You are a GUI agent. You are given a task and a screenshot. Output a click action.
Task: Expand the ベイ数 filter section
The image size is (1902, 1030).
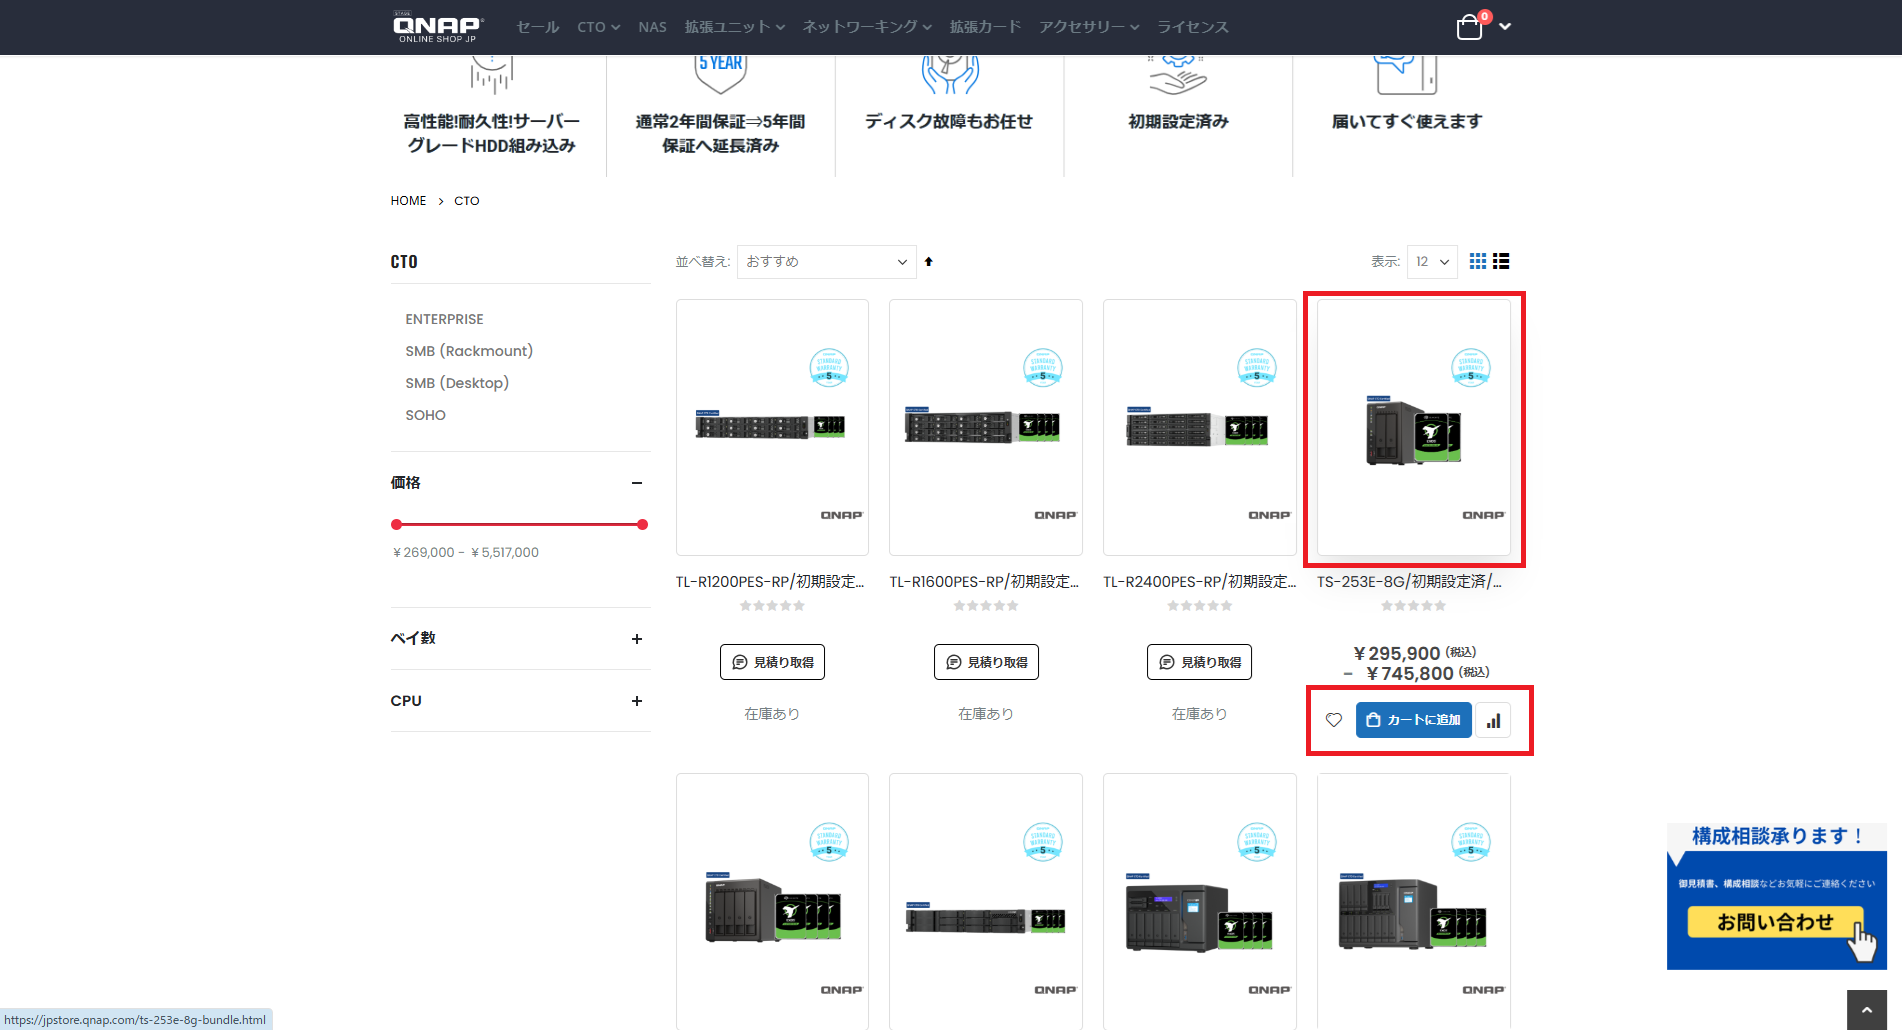[x=637, y=639]
